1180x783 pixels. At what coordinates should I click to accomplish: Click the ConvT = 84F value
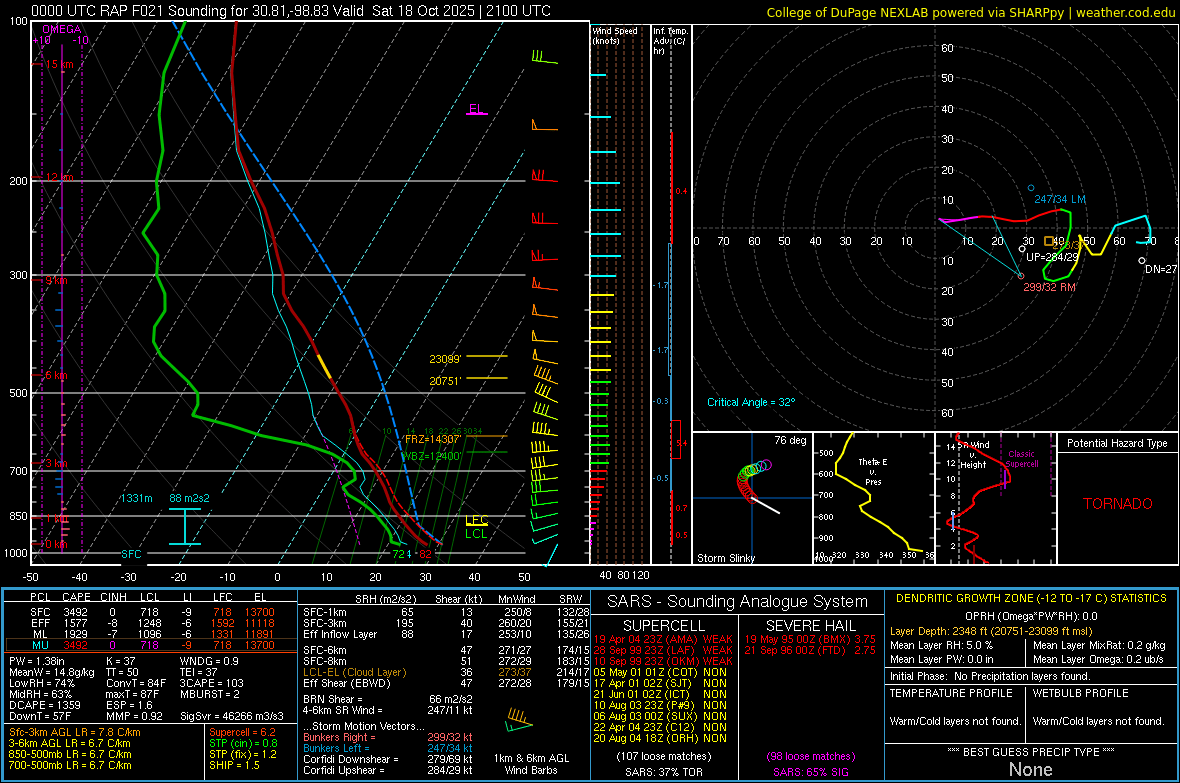136,684
